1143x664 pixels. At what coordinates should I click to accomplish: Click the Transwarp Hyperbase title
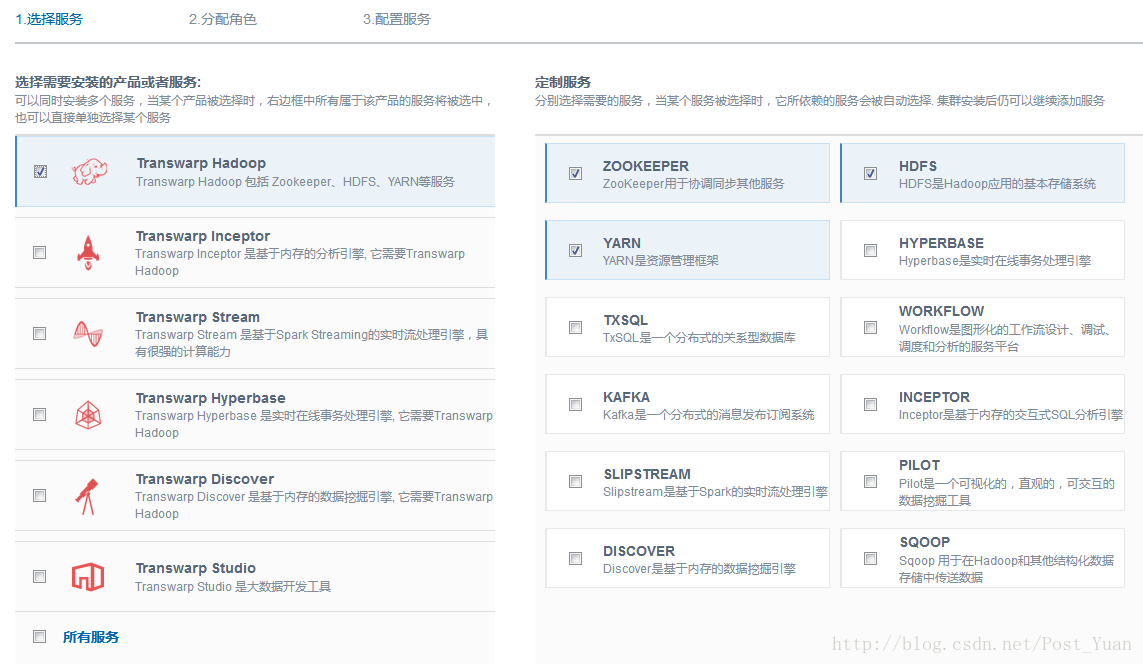click(211, 398)
